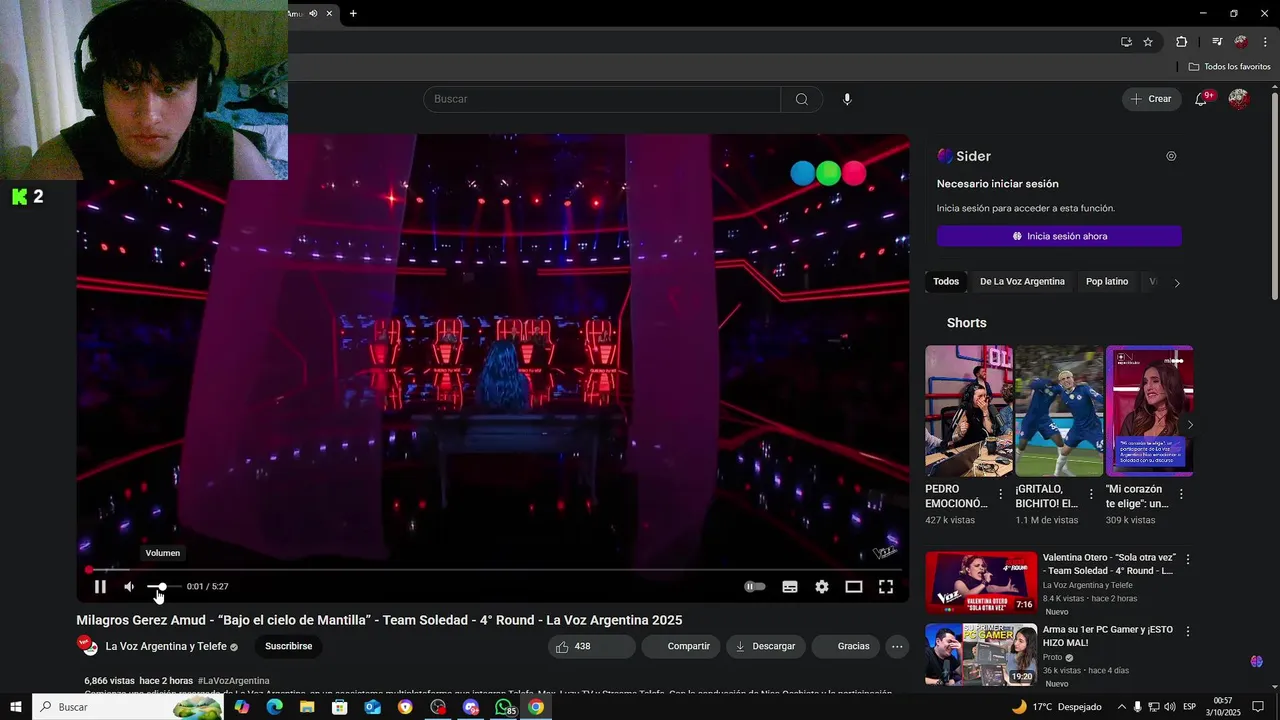Viewport: 1280px width, 720px height.
Task: Toggle subtitles with the captions icon
Action: [790, 587]
